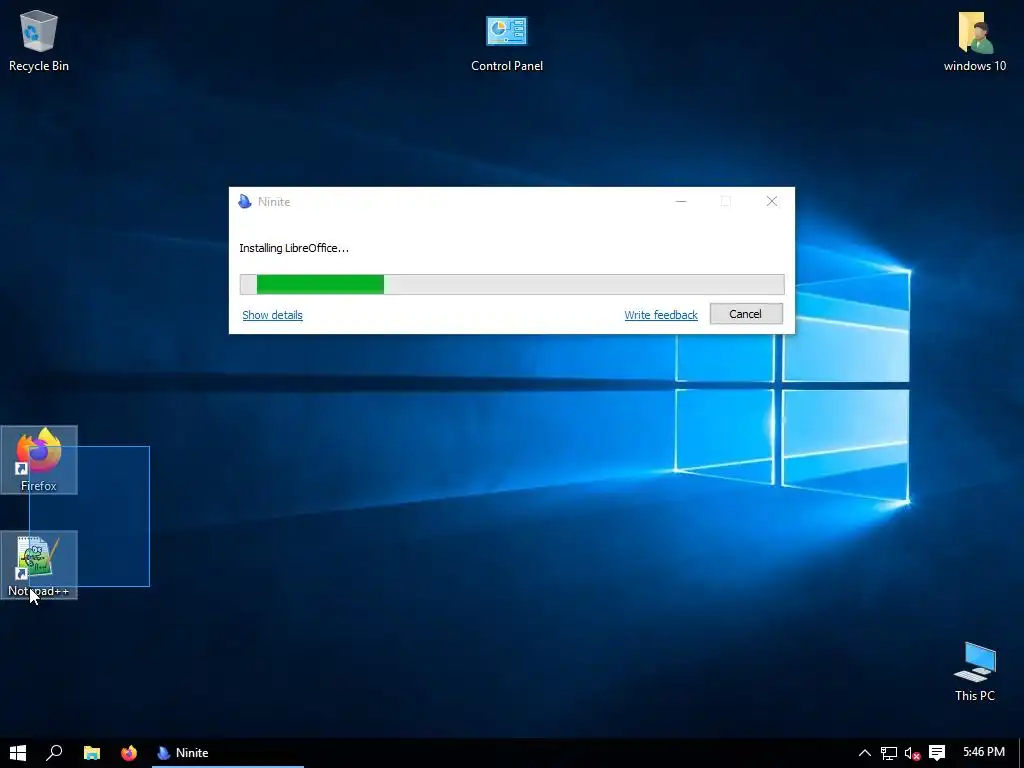Open the clock showing 5:46 PM
1024x768 pixels.
pos(984,752)
